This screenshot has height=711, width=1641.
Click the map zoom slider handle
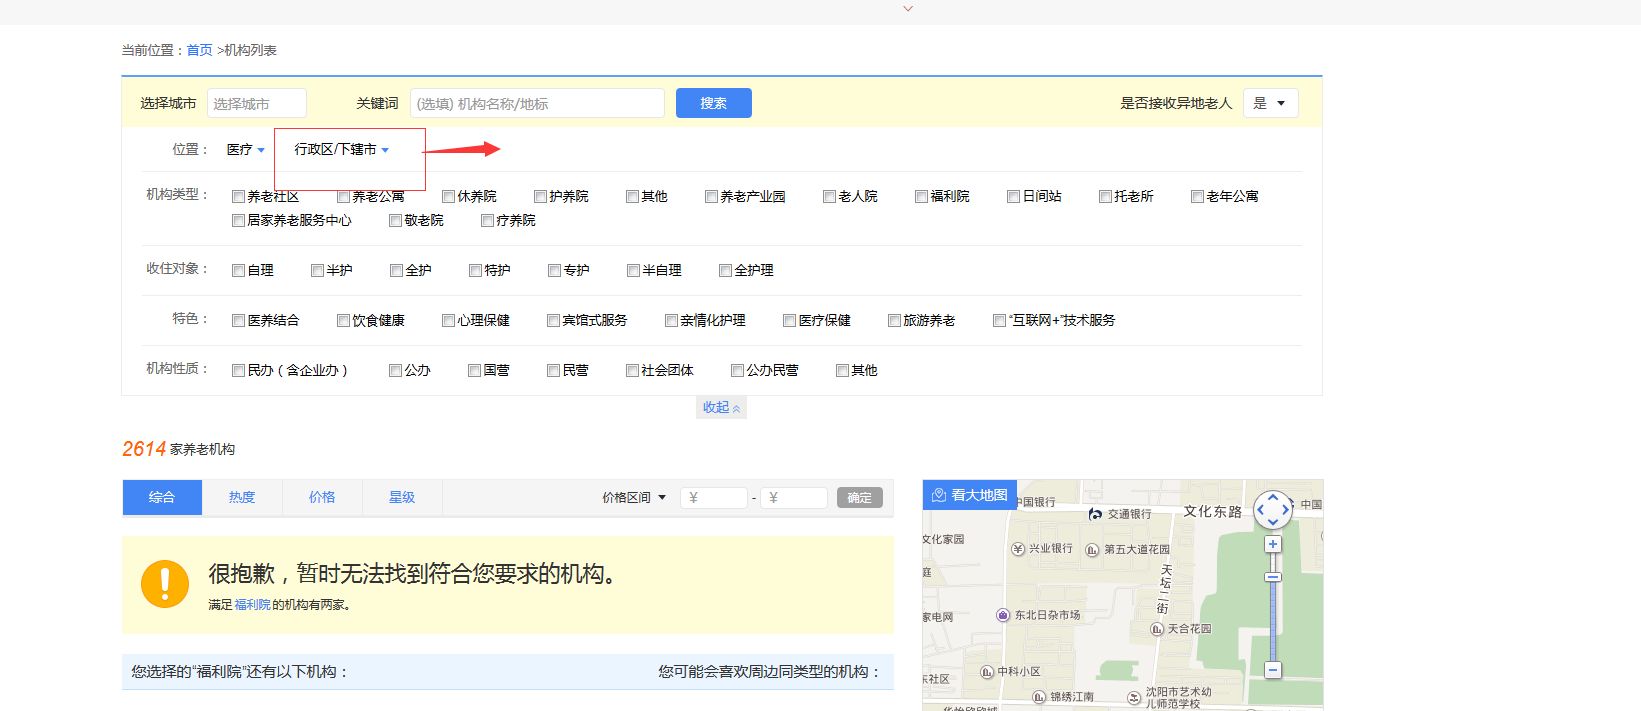click(1272, 577)
